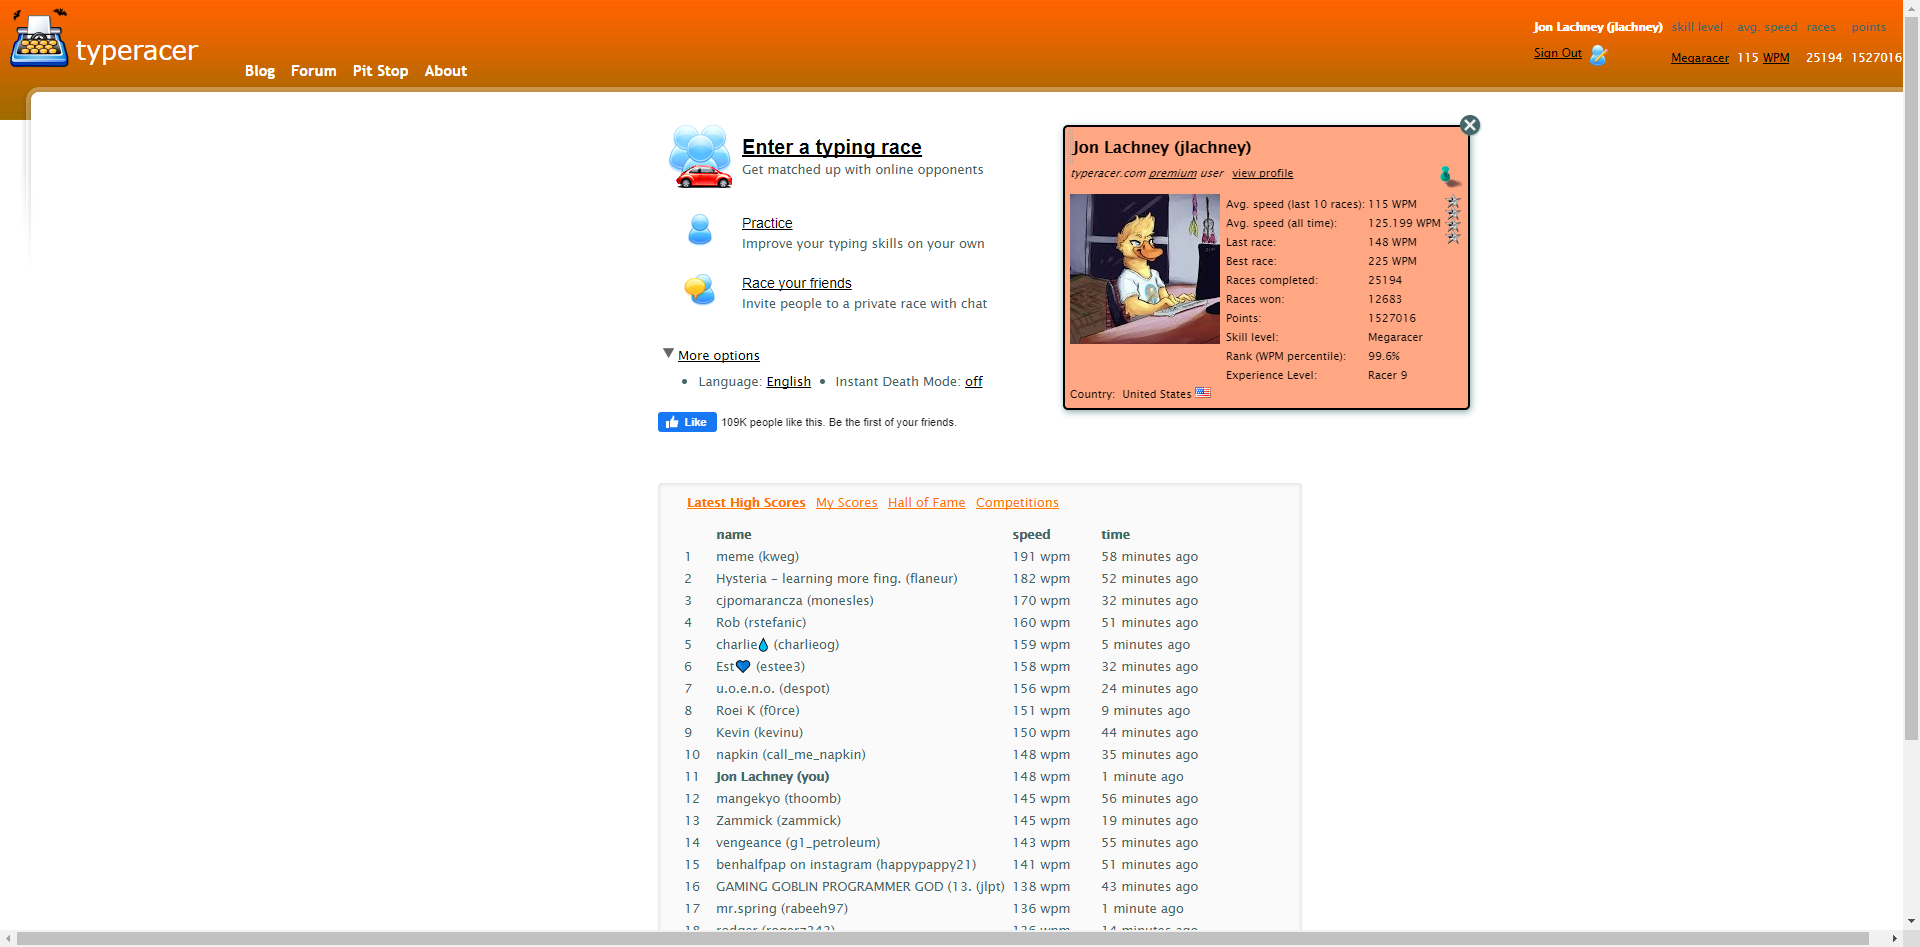Click view profile link
The image size is (1920, 947).
(x=1262, y=173)
